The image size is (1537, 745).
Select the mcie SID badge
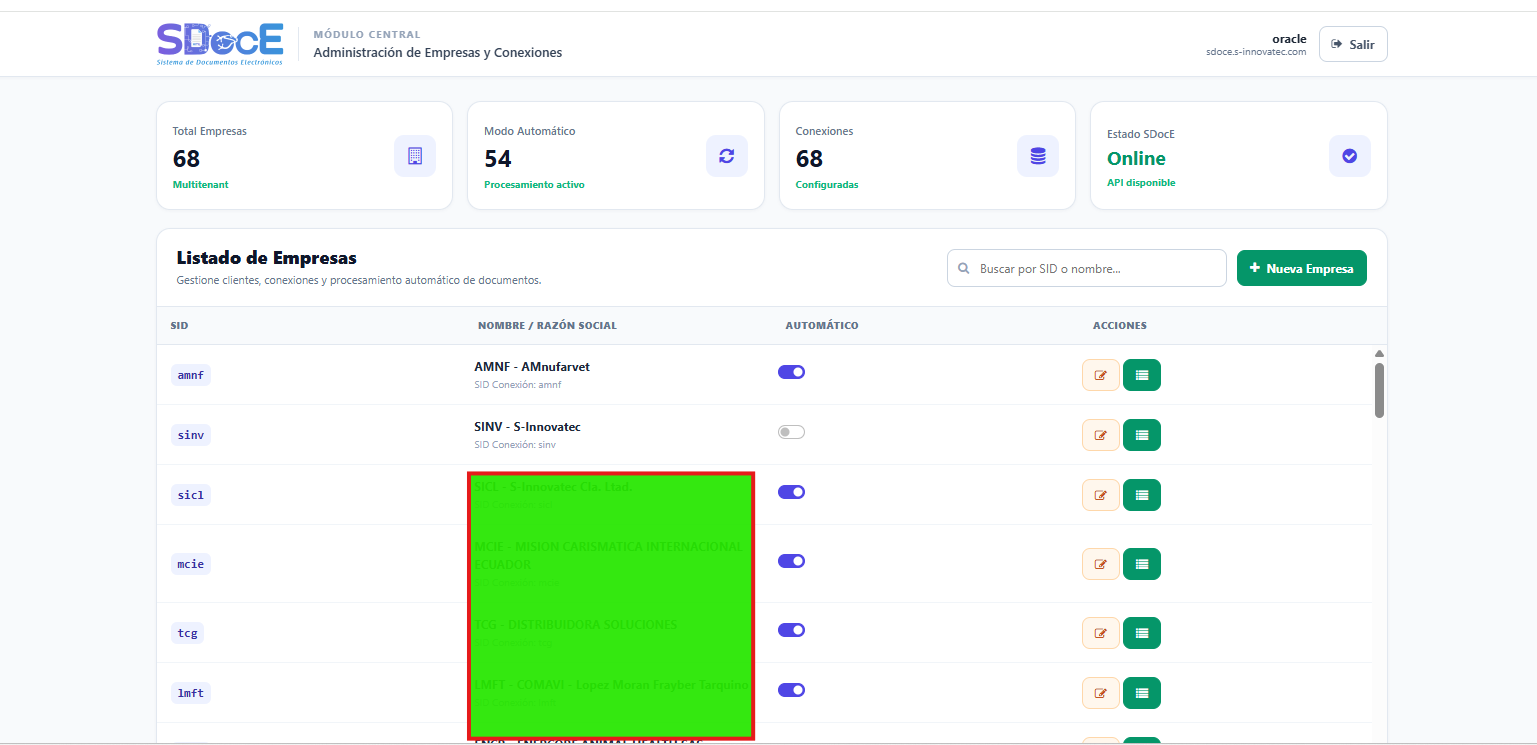click(190, 564)
